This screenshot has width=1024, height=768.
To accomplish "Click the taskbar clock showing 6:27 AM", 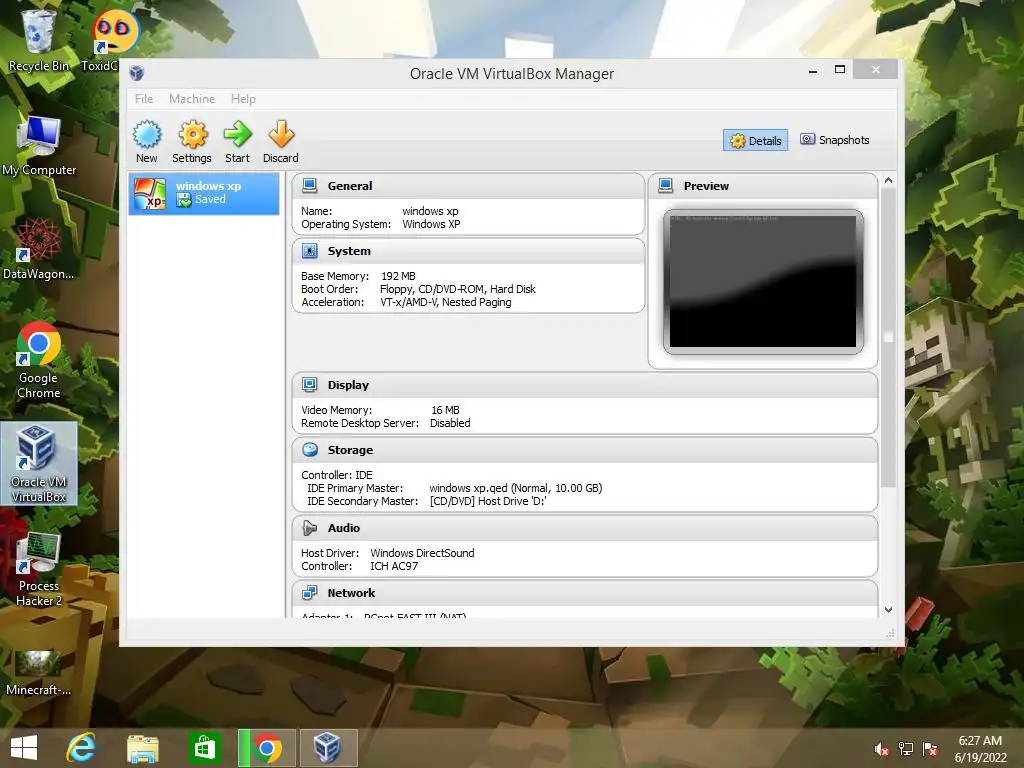I will click(980, 749).
